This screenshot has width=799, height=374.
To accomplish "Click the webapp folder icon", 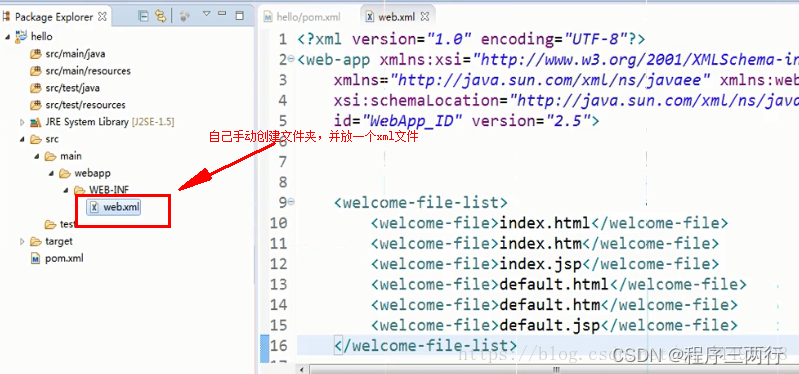I will (x=65, y=173).
